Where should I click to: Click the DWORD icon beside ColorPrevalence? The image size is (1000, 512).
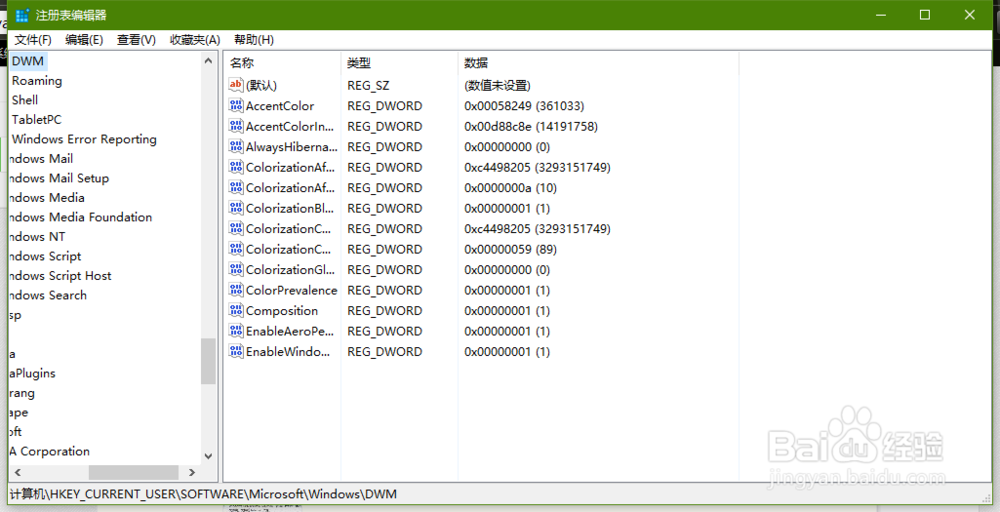point(236,289)
